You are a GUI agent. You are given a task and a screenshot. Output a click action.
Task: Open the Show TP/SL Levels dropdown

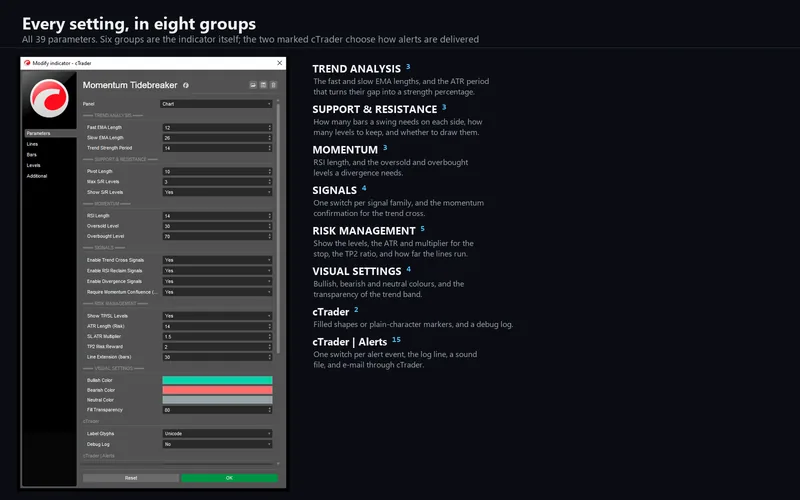click(217, 316)
